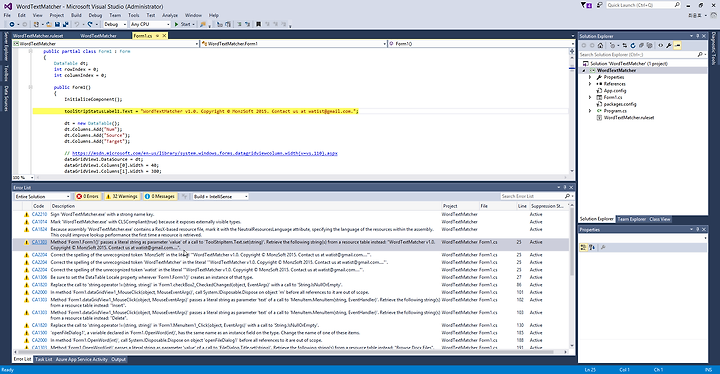Click the Navigate Backward toolbar icon
The image size is (720, 374).
11,24
